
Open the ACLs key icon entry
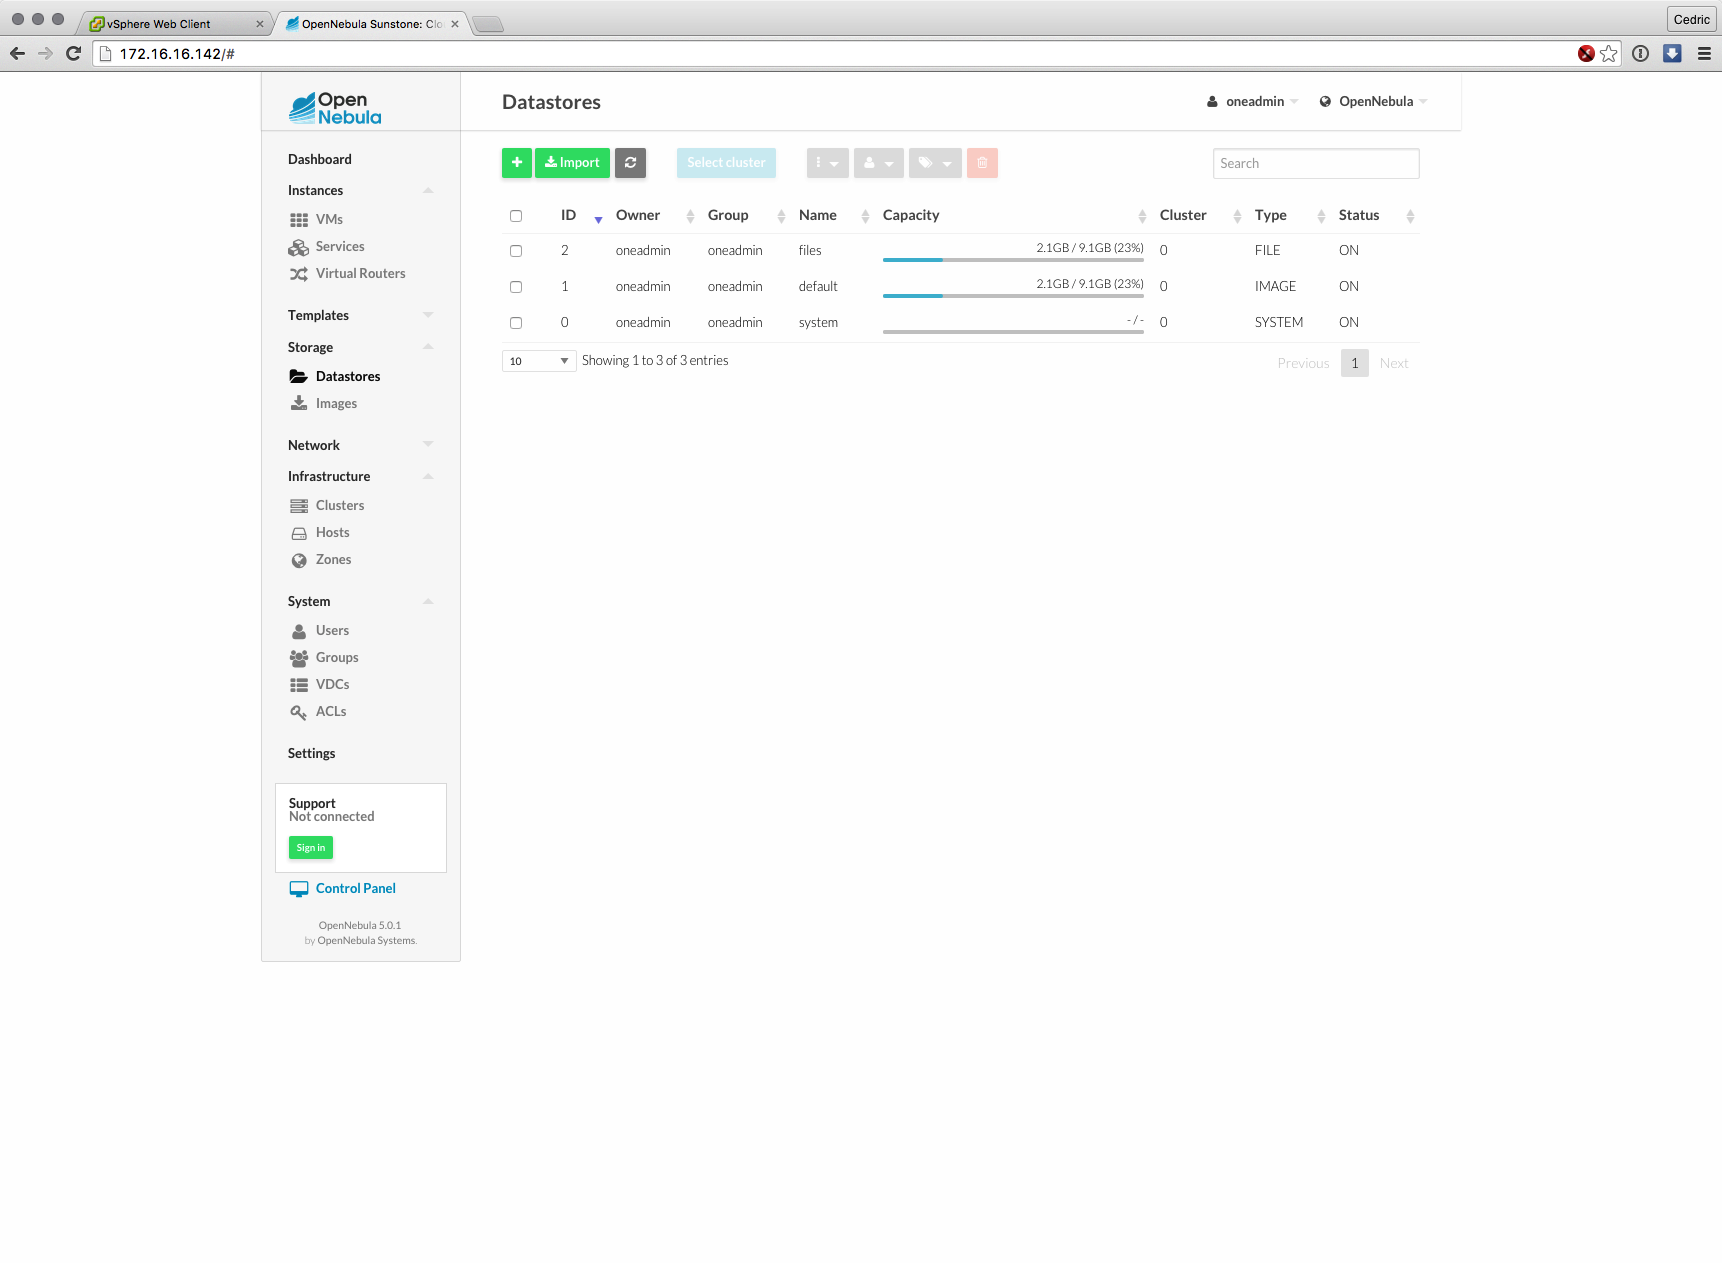point(299,712)
